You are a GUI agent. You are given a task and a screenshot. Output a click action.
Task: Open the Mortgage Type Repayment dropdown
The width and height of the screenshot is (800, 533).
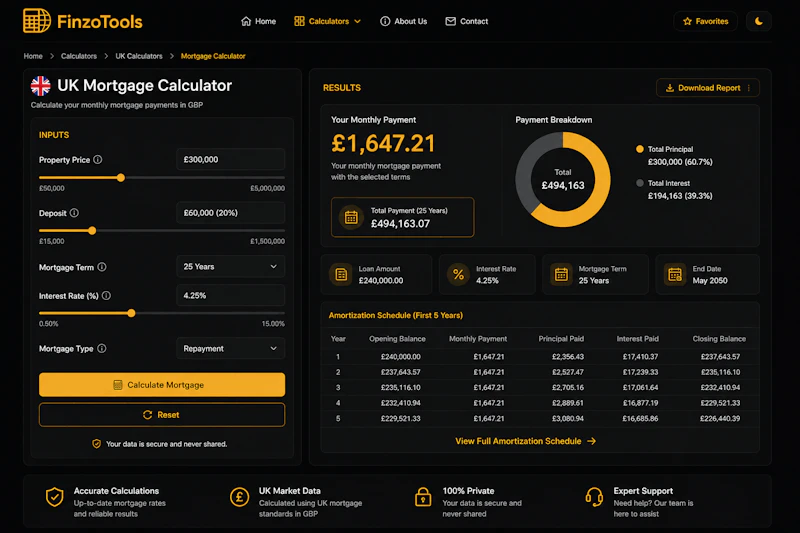tap(231, 348)
